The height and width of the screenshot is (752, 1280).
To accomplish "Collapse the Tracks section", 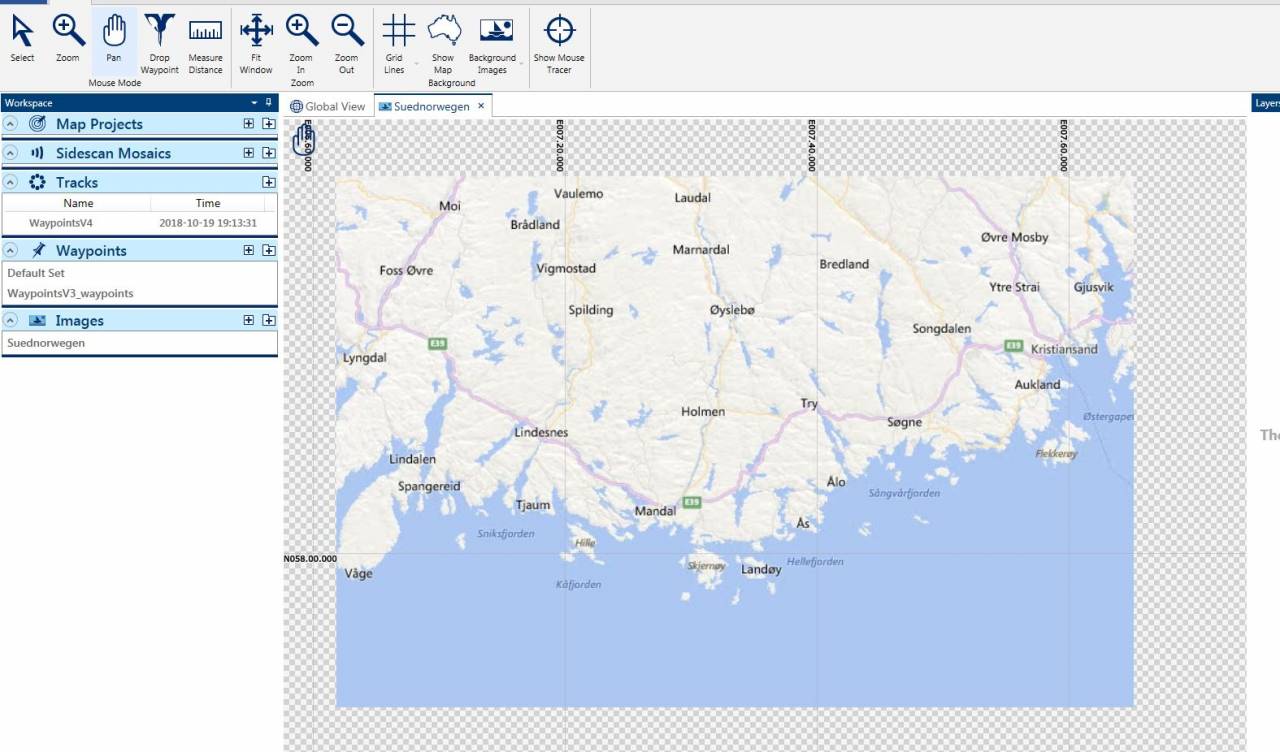I will tap(11, 182).
